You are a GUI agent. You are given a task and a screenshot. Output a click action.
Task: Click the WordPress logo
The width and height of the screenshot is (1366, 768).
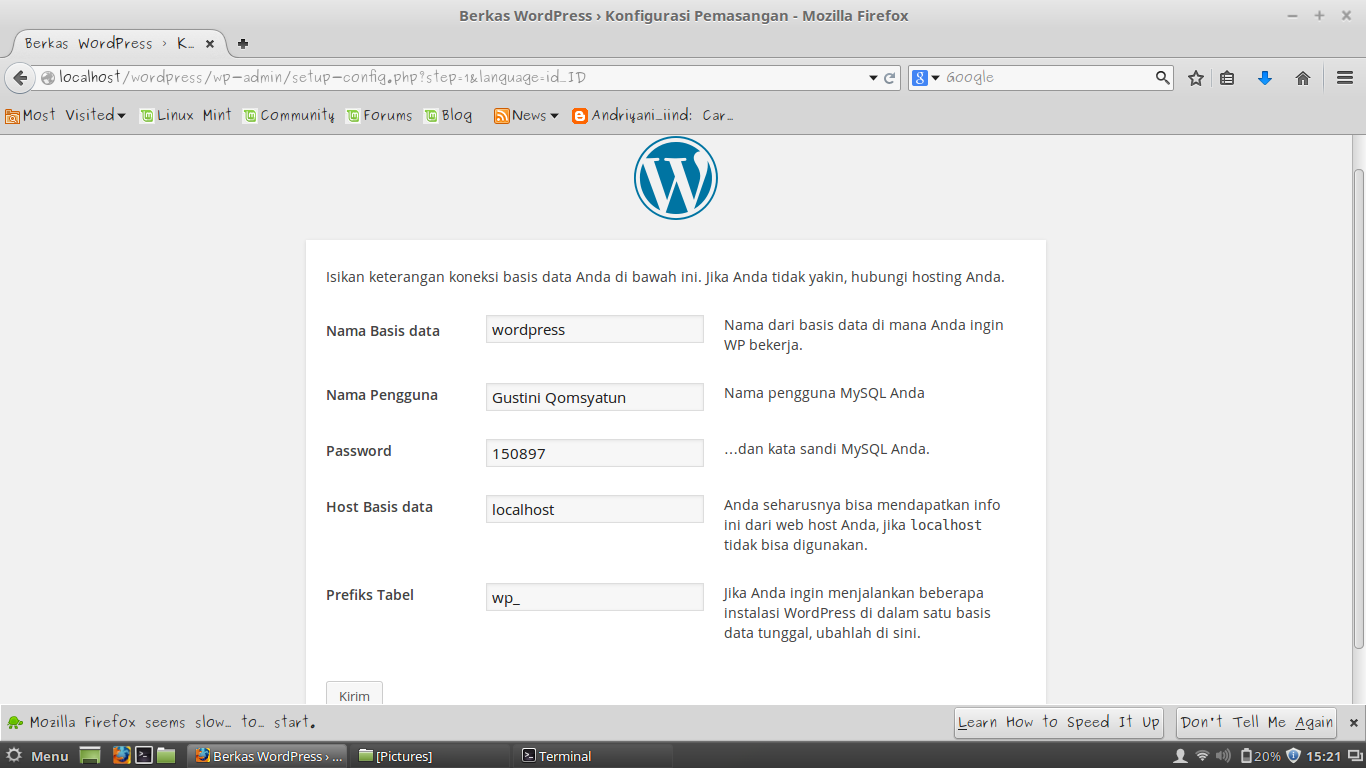[676, 178]
